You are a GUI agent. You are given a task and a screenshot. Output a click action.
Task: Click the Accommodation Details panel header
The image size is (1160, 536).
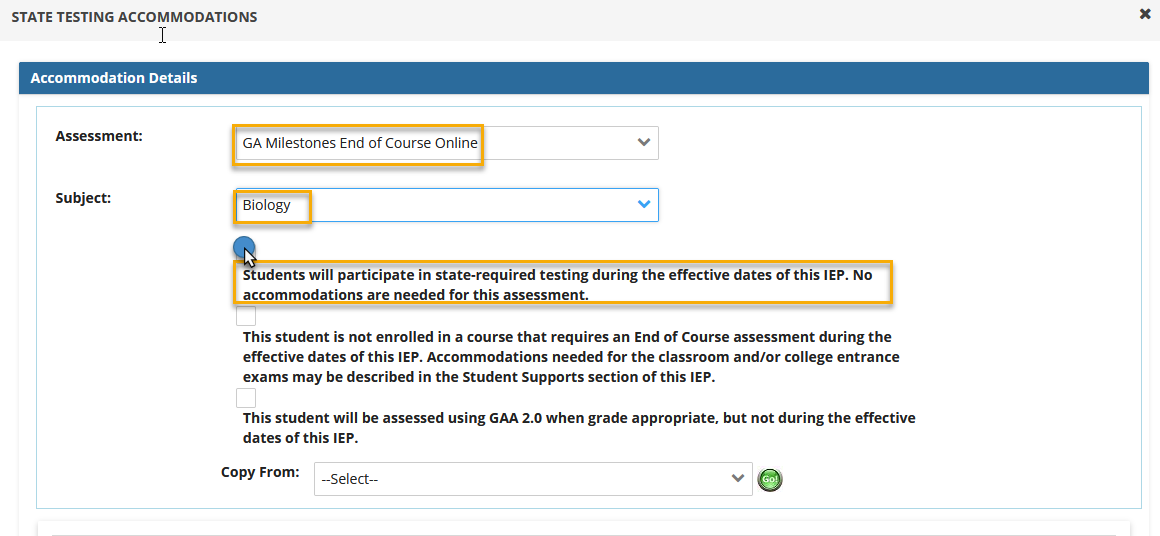(580, 78)
